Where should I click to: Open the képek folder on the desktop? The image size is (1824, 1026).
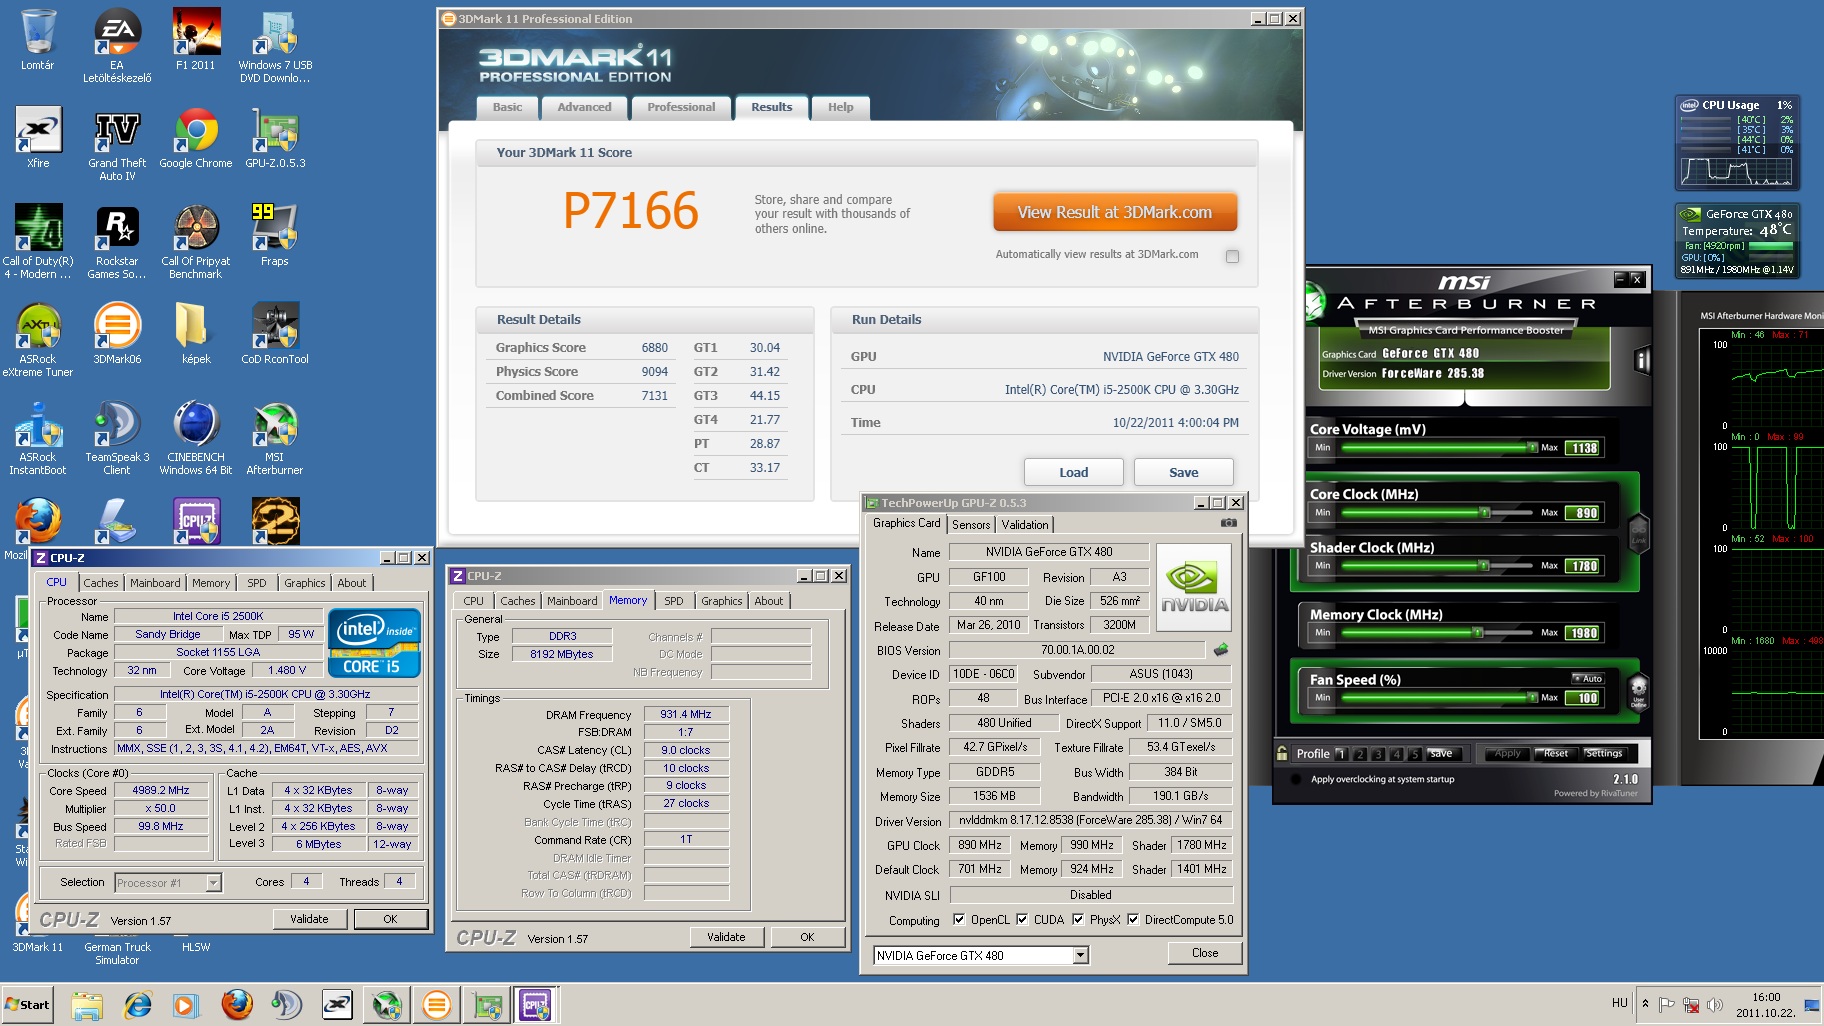(x=196, y=333)
